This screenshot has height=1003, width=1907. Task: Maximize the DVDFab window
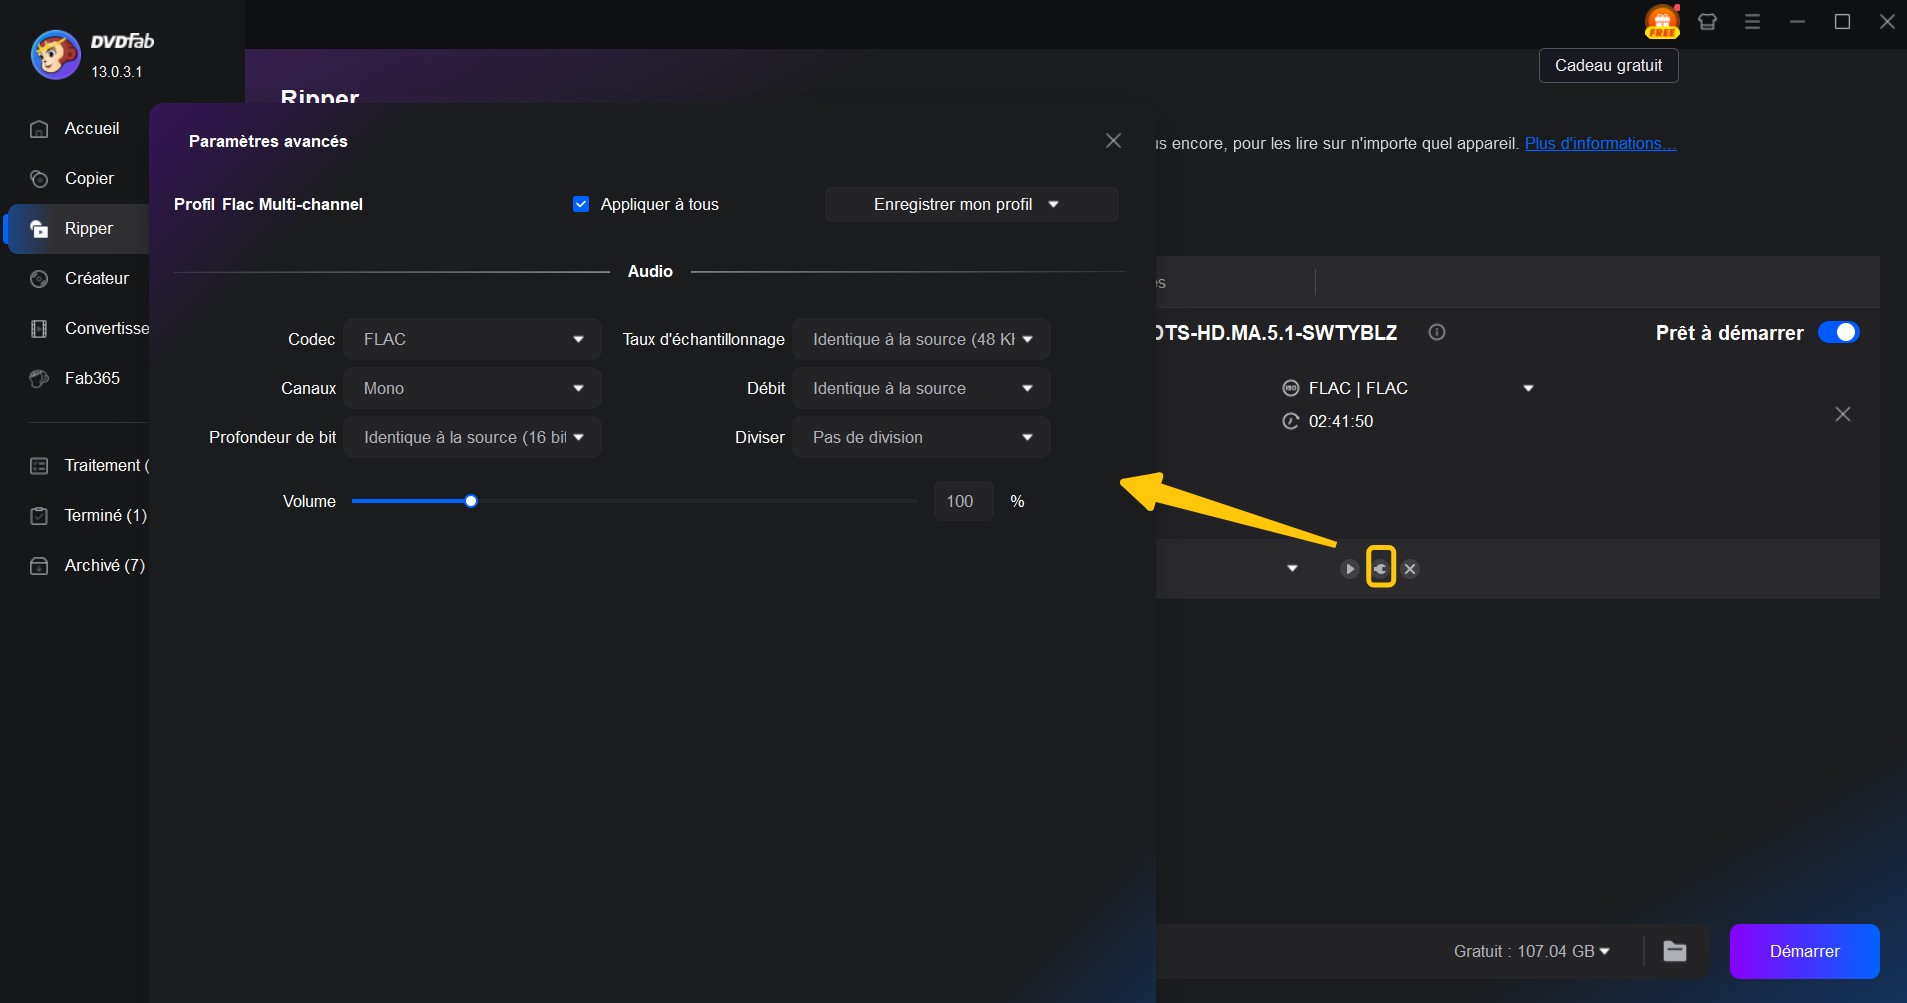pyautogui.click(x=1842, y=21)
